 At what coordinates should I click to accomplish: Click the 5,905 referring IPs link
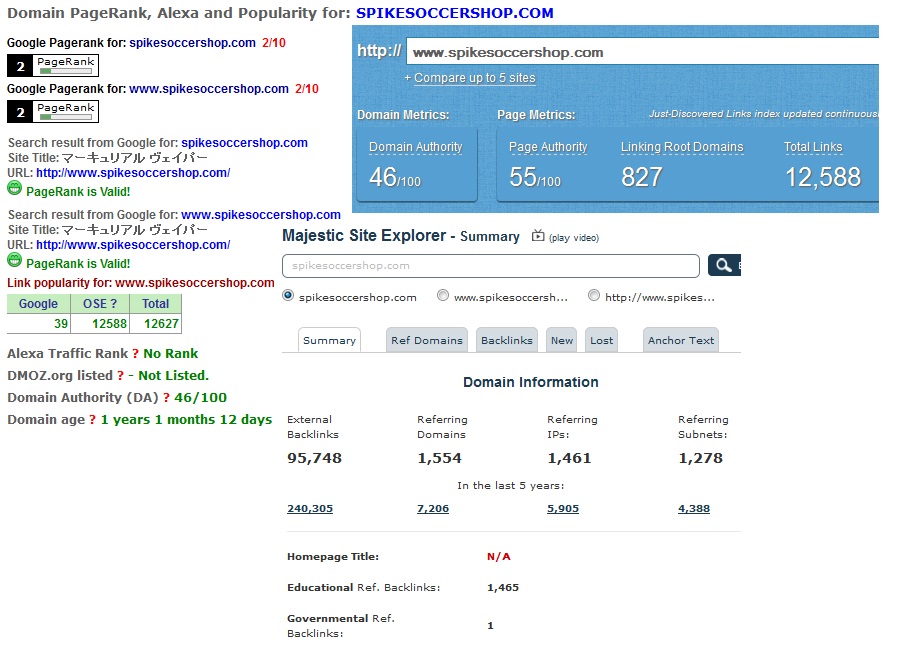tap(563, 509)
